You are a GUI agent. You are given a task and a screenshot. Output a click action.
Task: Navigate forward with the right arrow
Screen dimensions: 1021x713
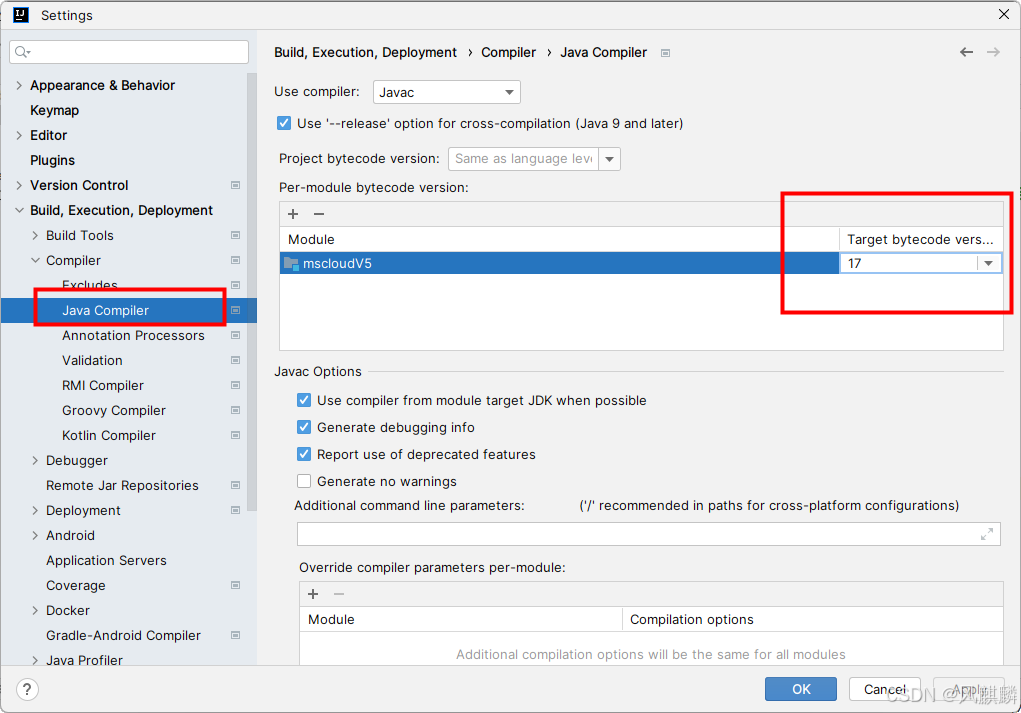[x=993, y=52]
